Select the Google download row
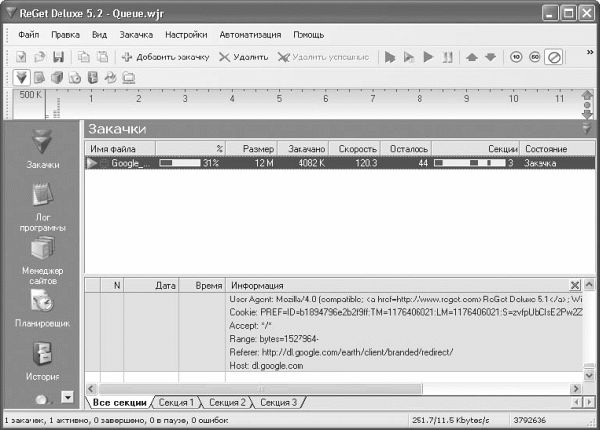This screenshot has width=600, height=430. 340,163
